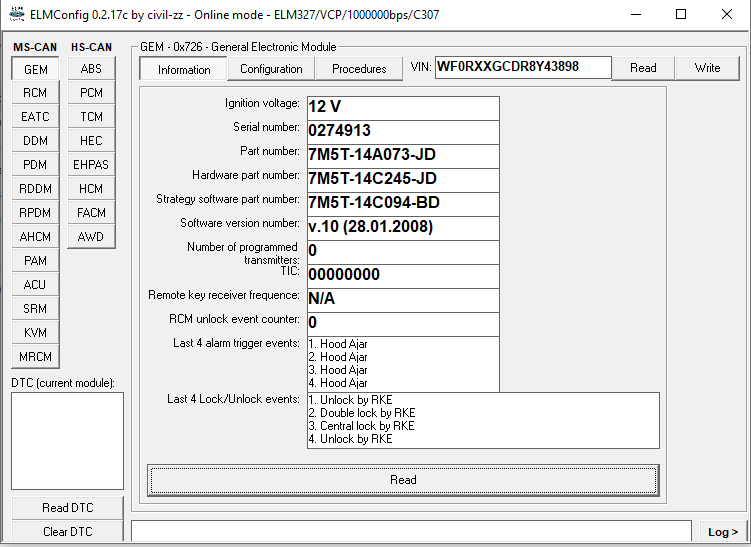Click the wide Read button at bottom
Viewport: 751px width, 547px height.
403,480
